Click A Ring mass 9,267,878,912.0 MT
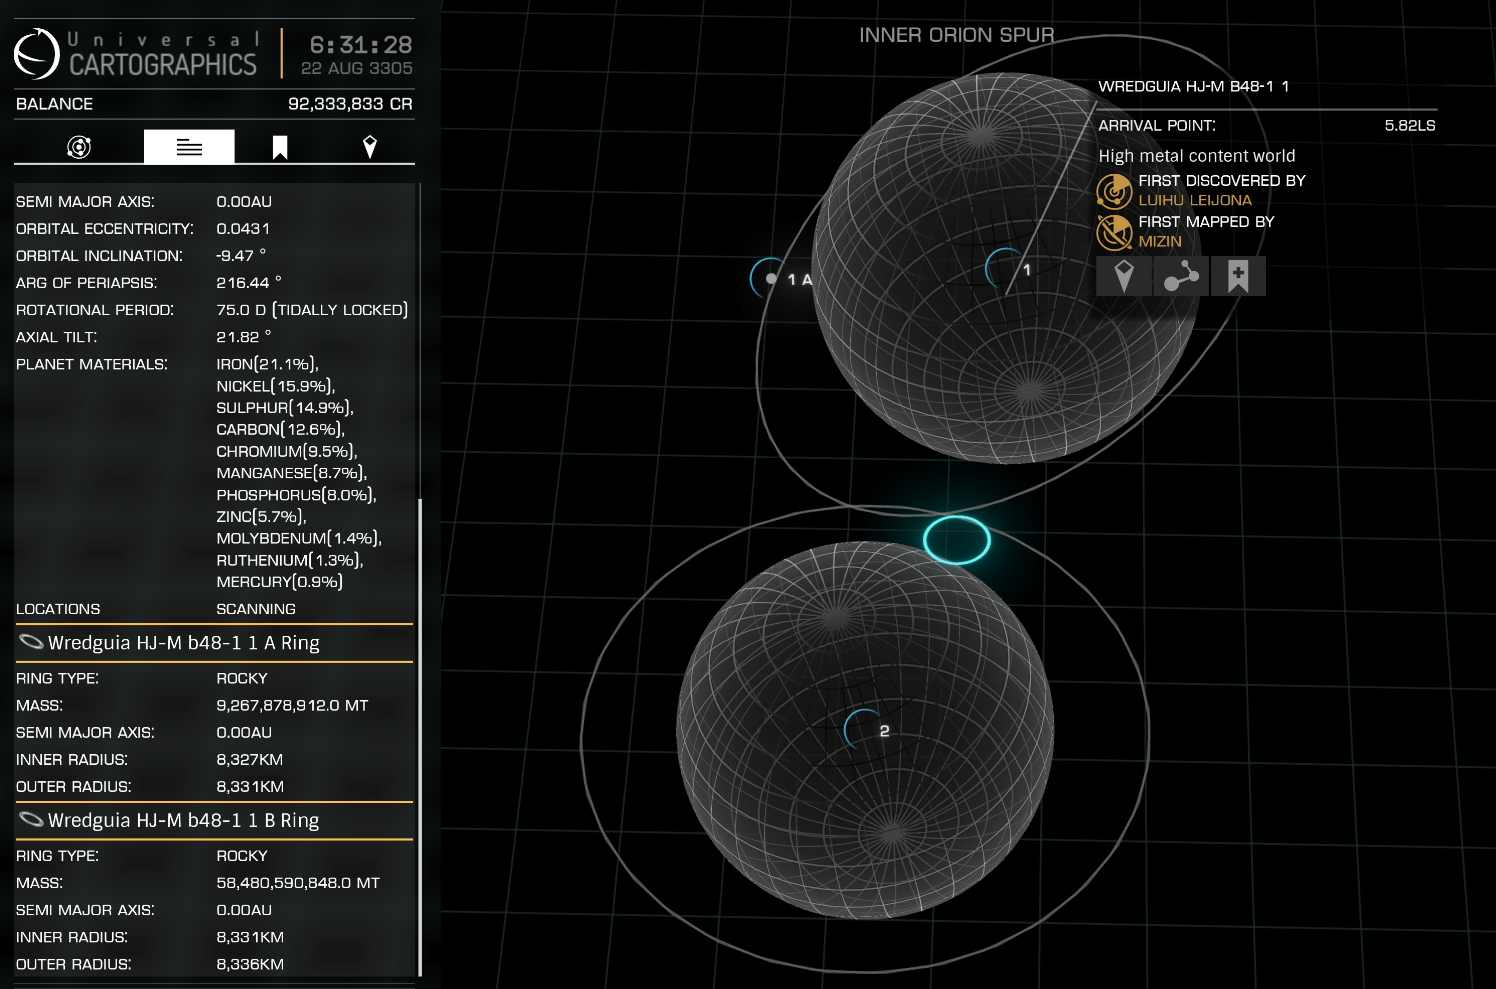 pos(292,705)
